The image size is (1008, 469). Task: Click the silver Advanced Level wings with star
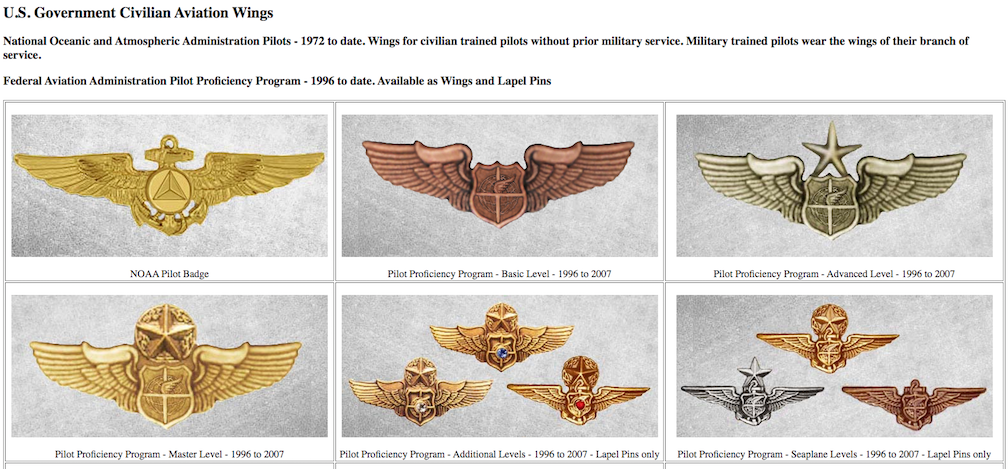834,186
